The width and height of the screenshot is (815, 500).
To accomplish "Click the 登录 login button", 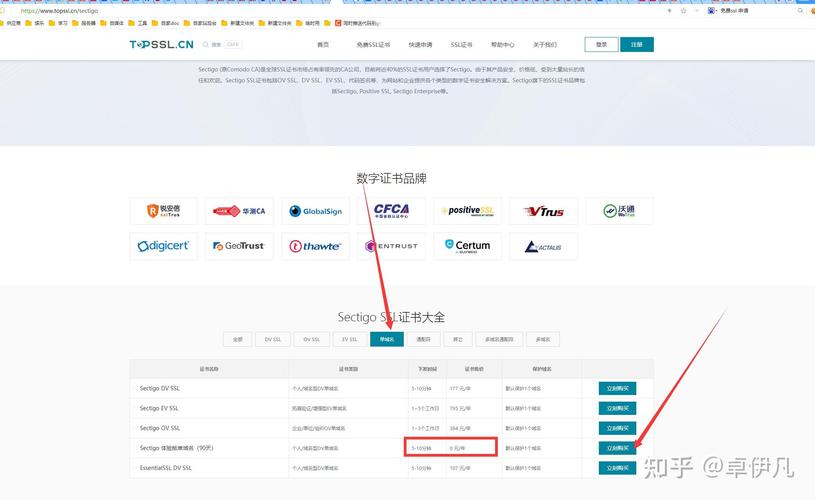I will coord(601,45).
